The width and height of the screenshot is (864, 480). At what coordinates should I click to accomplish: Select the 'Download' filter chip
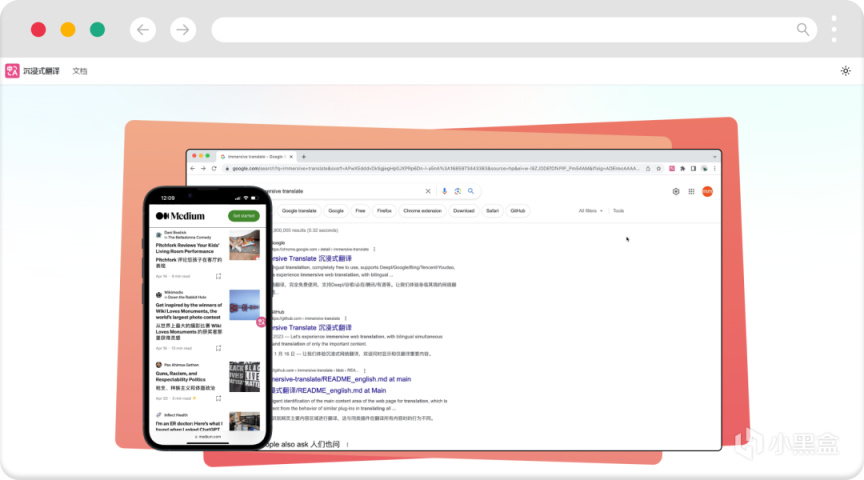point(464,211)
